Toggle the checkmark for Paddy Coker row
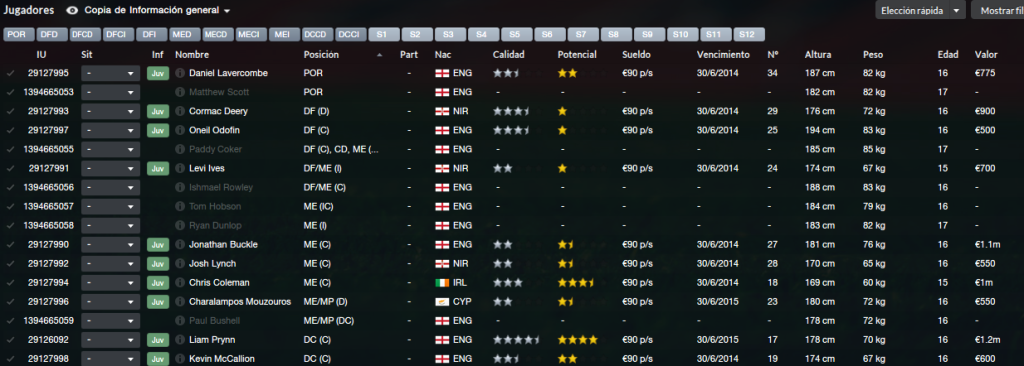Screen dimensions: 1024x366 point(10,149)
